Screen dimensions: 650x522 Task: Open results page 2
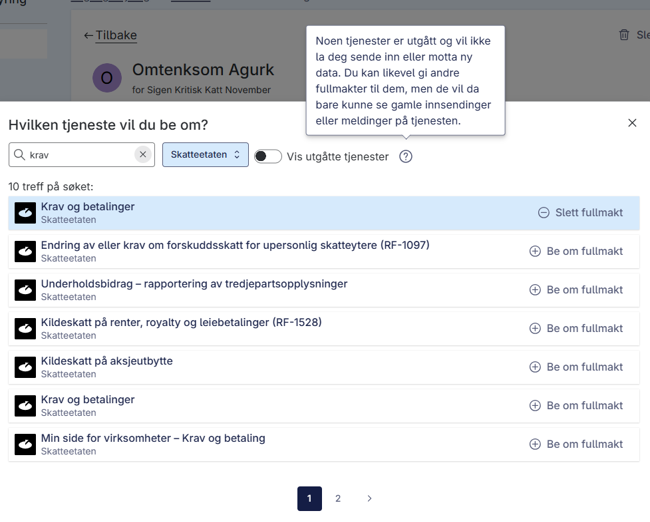[338, 498]
